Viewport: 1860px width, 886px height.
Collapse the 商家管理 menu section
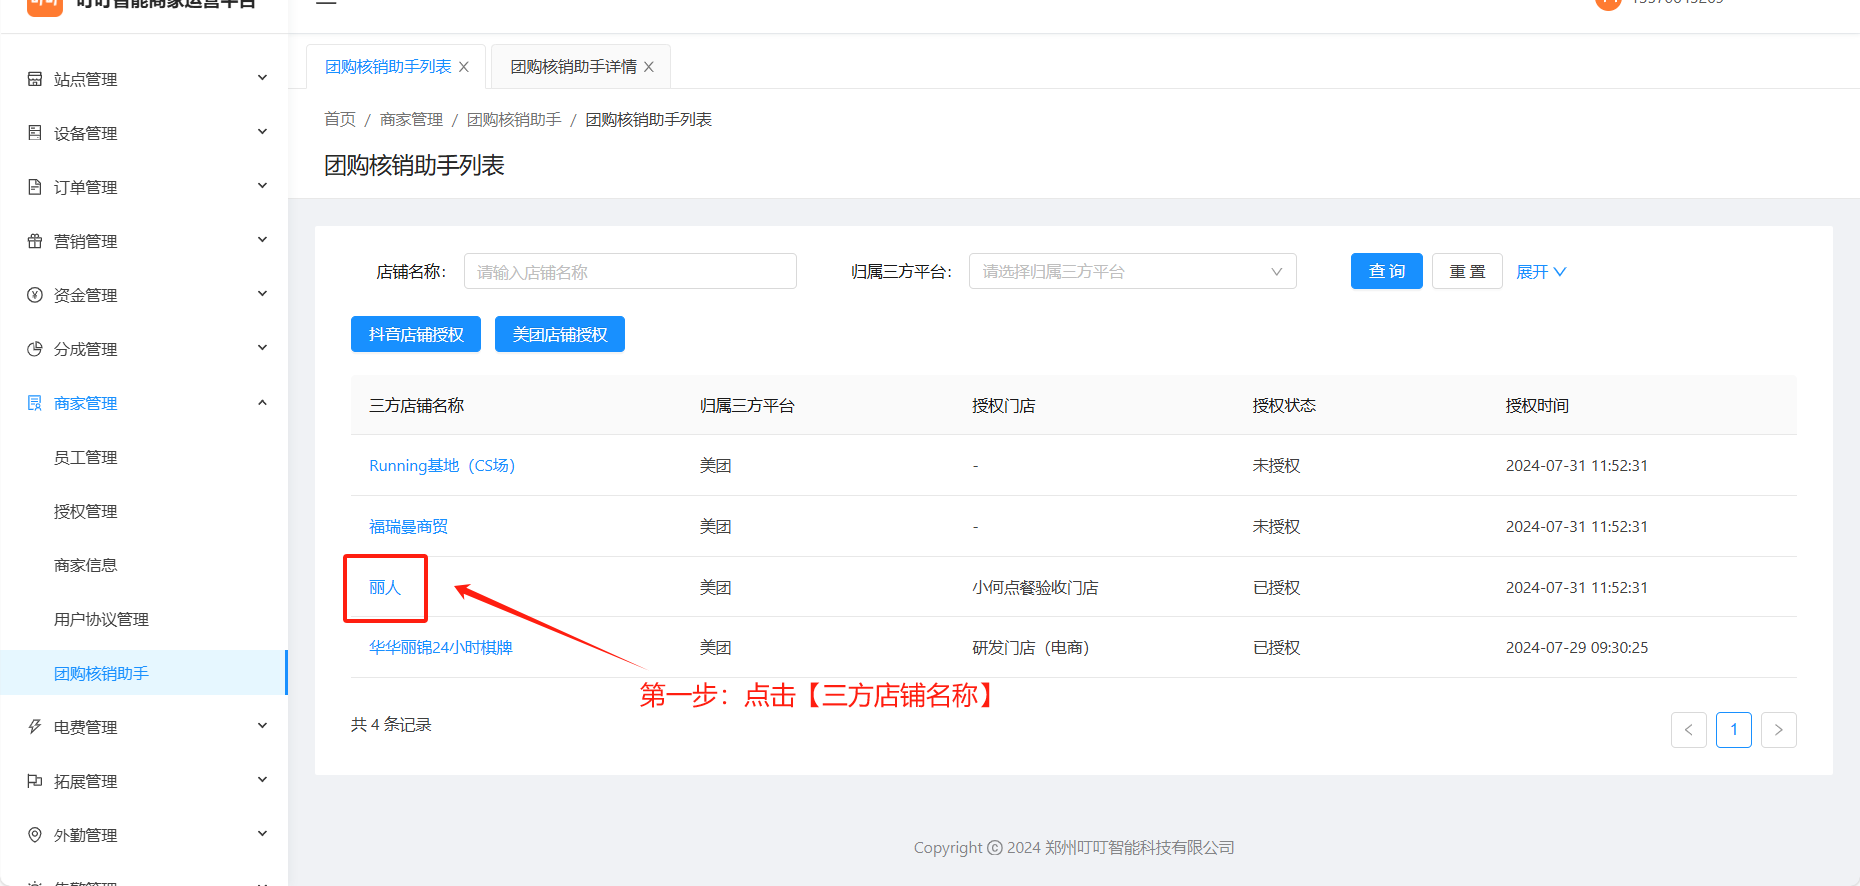pyautogui.click(x=262, y=403)
